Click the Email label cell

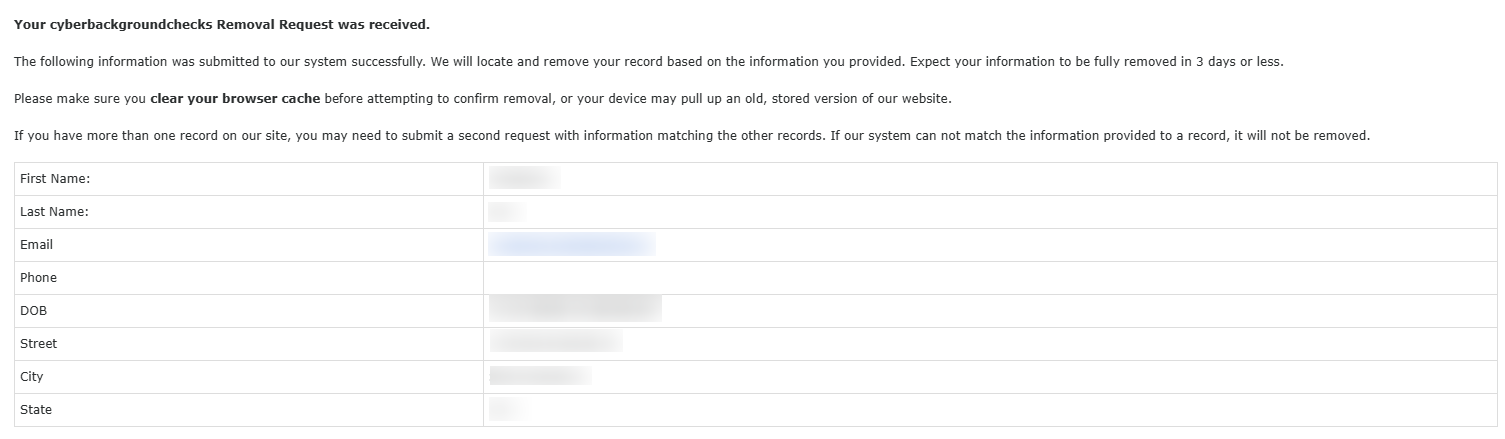click(x=249, y=245)
